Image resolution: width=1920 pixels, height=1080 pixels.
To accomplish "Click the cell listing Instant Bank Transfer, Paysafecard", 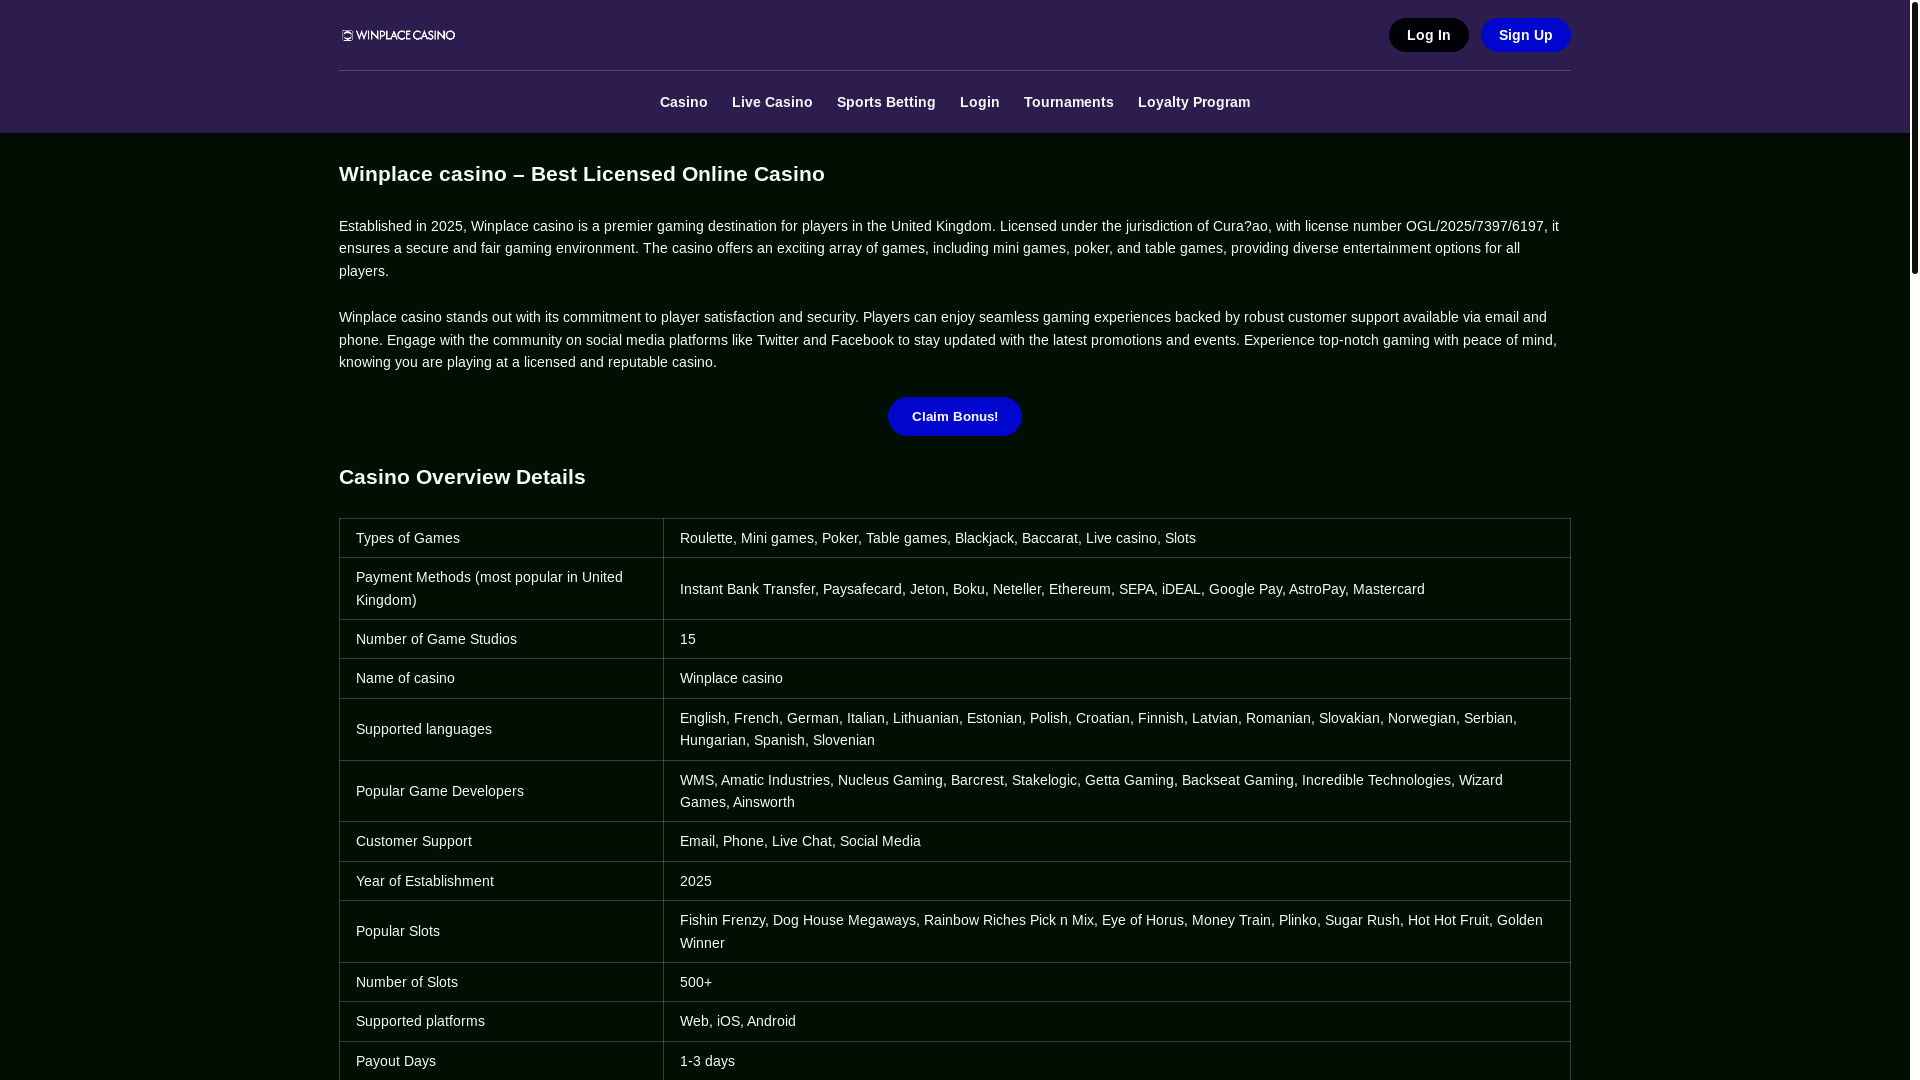I will tap(1117, 588).
